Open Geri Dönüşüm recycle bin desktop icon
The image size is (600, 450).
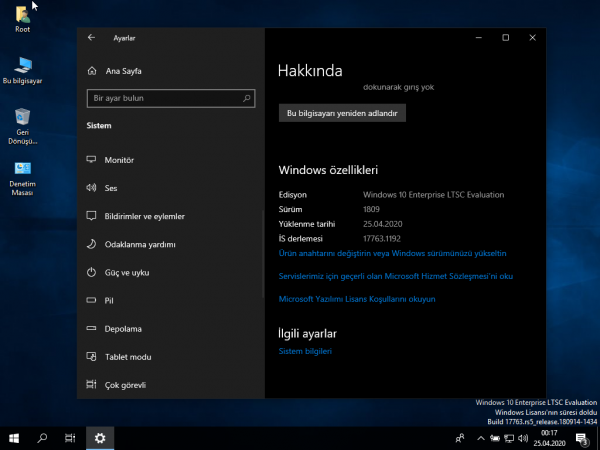[22, 123]
